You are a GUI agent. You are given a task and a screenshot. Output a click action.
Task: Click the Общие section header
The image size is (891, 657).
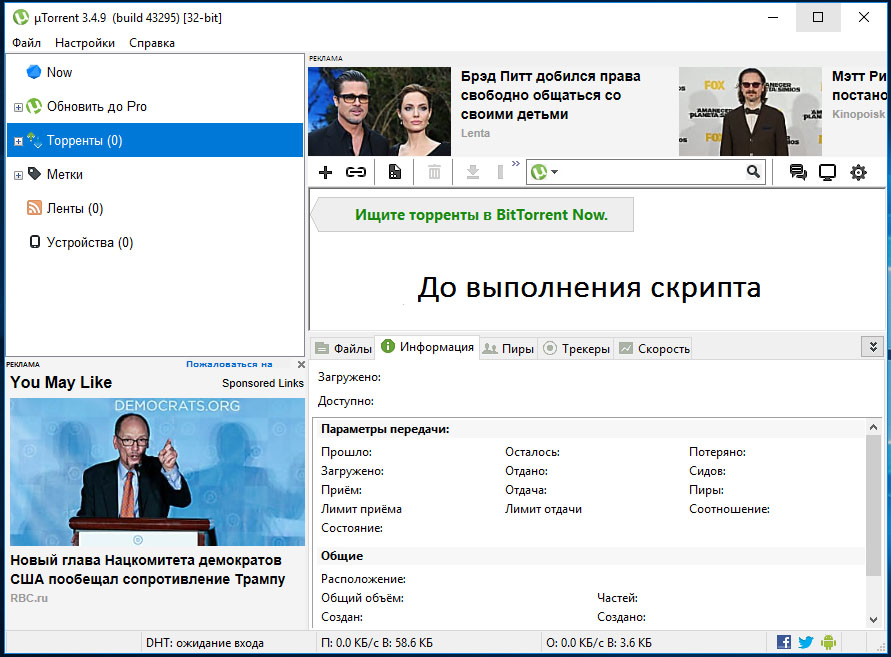tap(342, 556)
